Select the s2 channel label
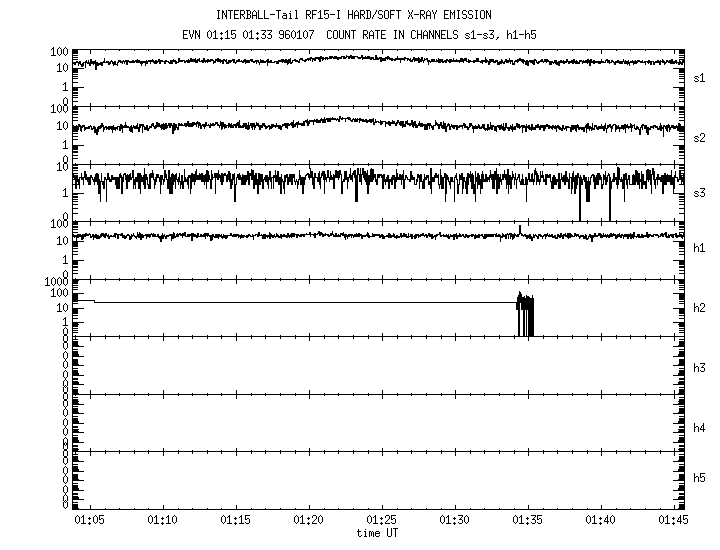 [700, 137]
